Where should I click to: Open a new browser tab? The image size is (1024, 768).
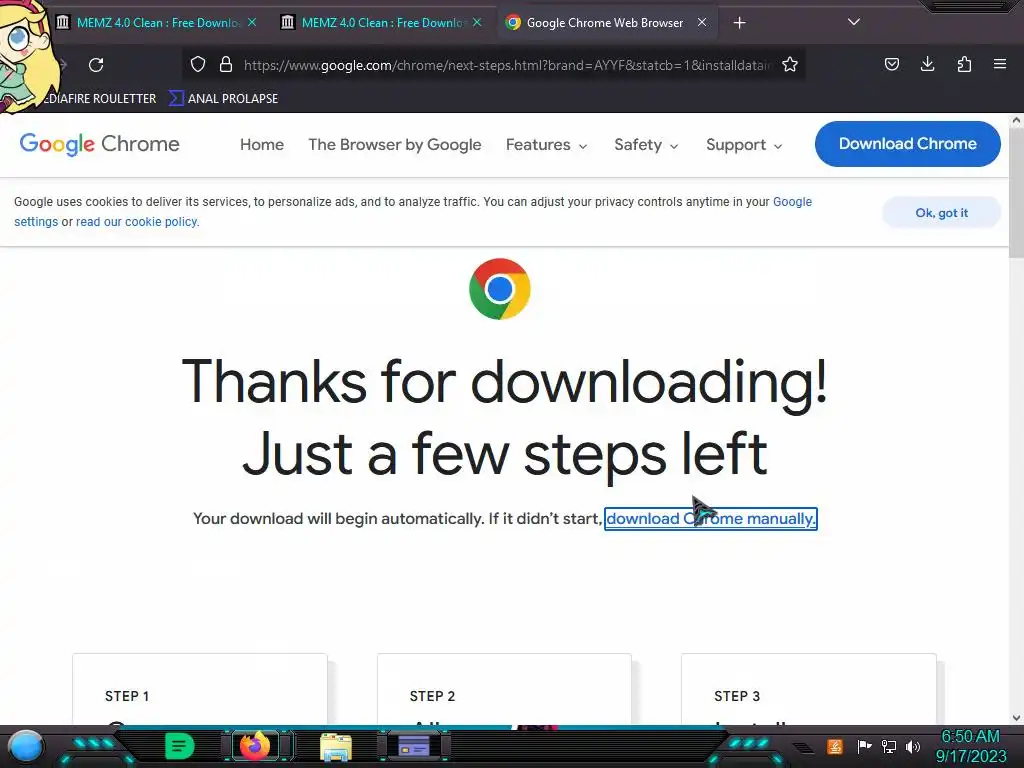(739, 23)
